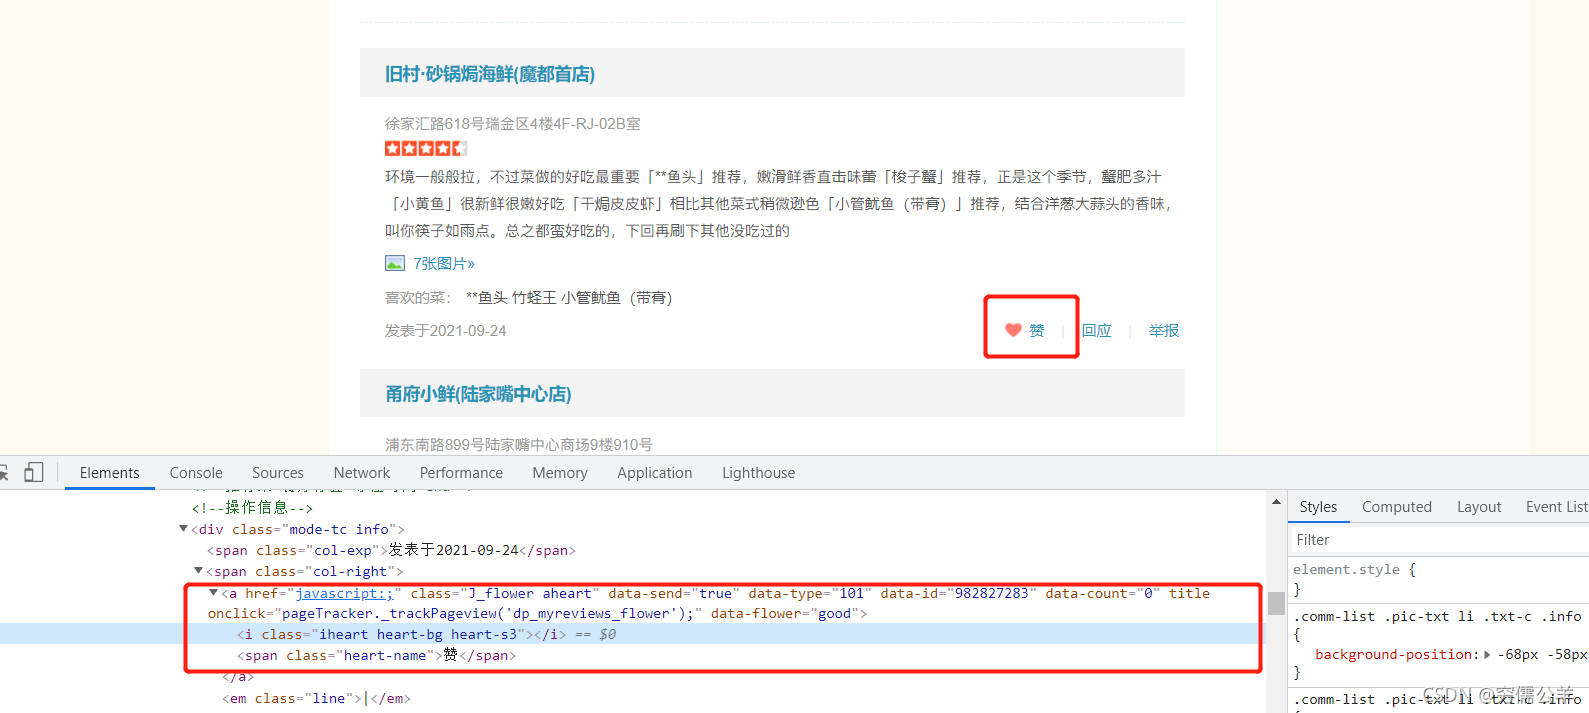Select the Computed pane tab

pyautogui.click(x=1397, y=507)
